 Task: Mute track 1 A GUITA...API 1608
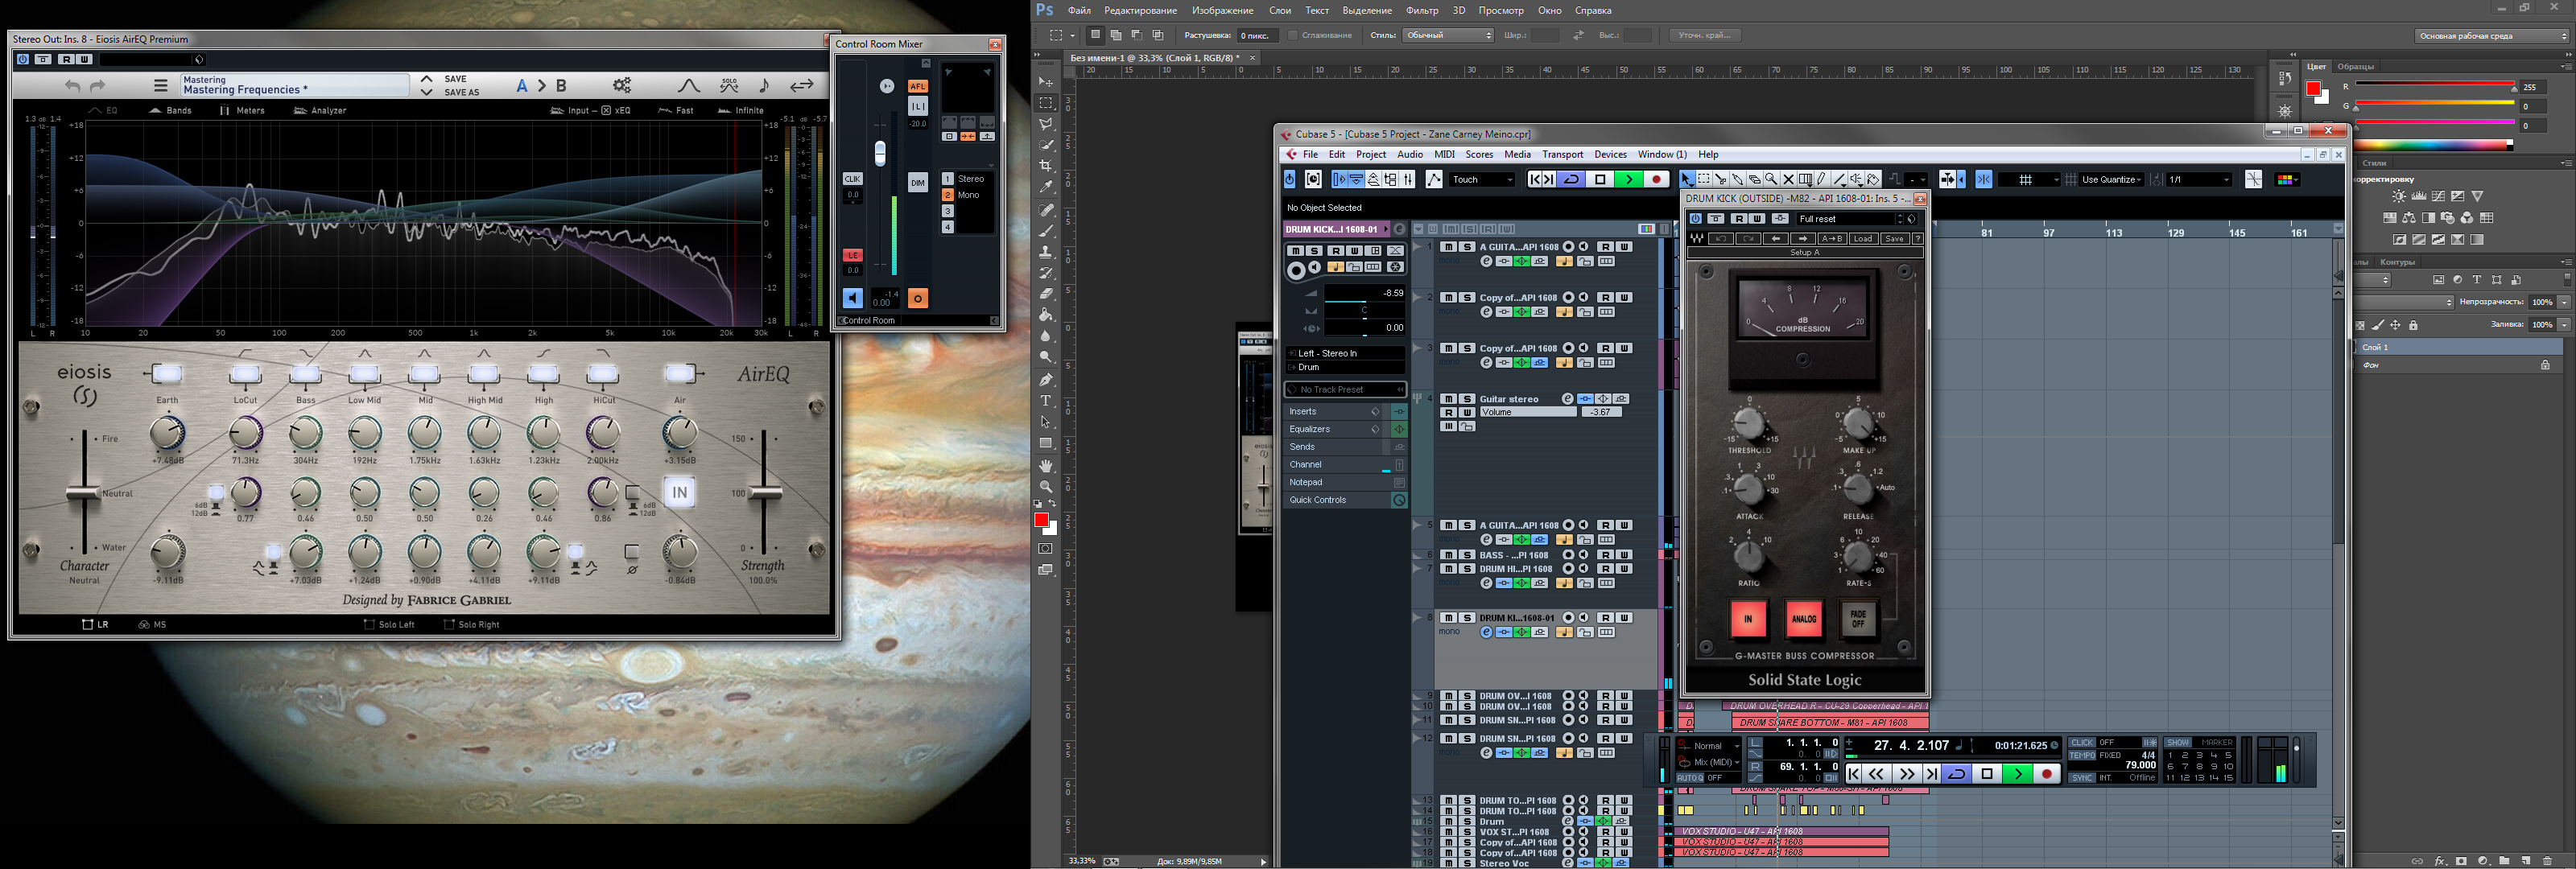[1448, 247]
